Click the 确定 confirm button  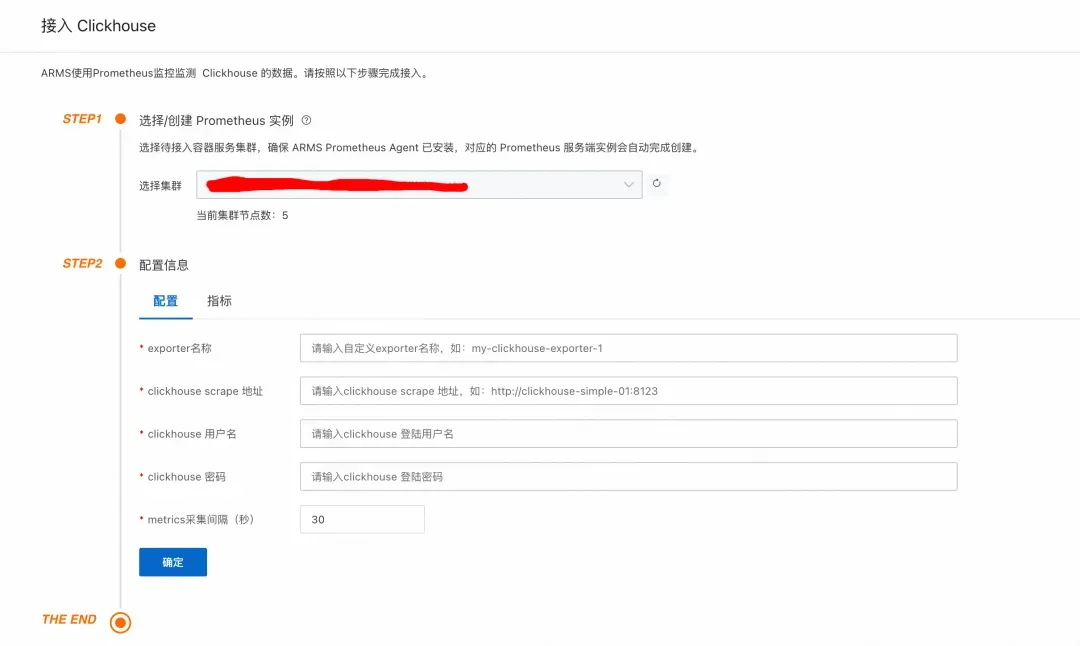click(x=173, y=562)
